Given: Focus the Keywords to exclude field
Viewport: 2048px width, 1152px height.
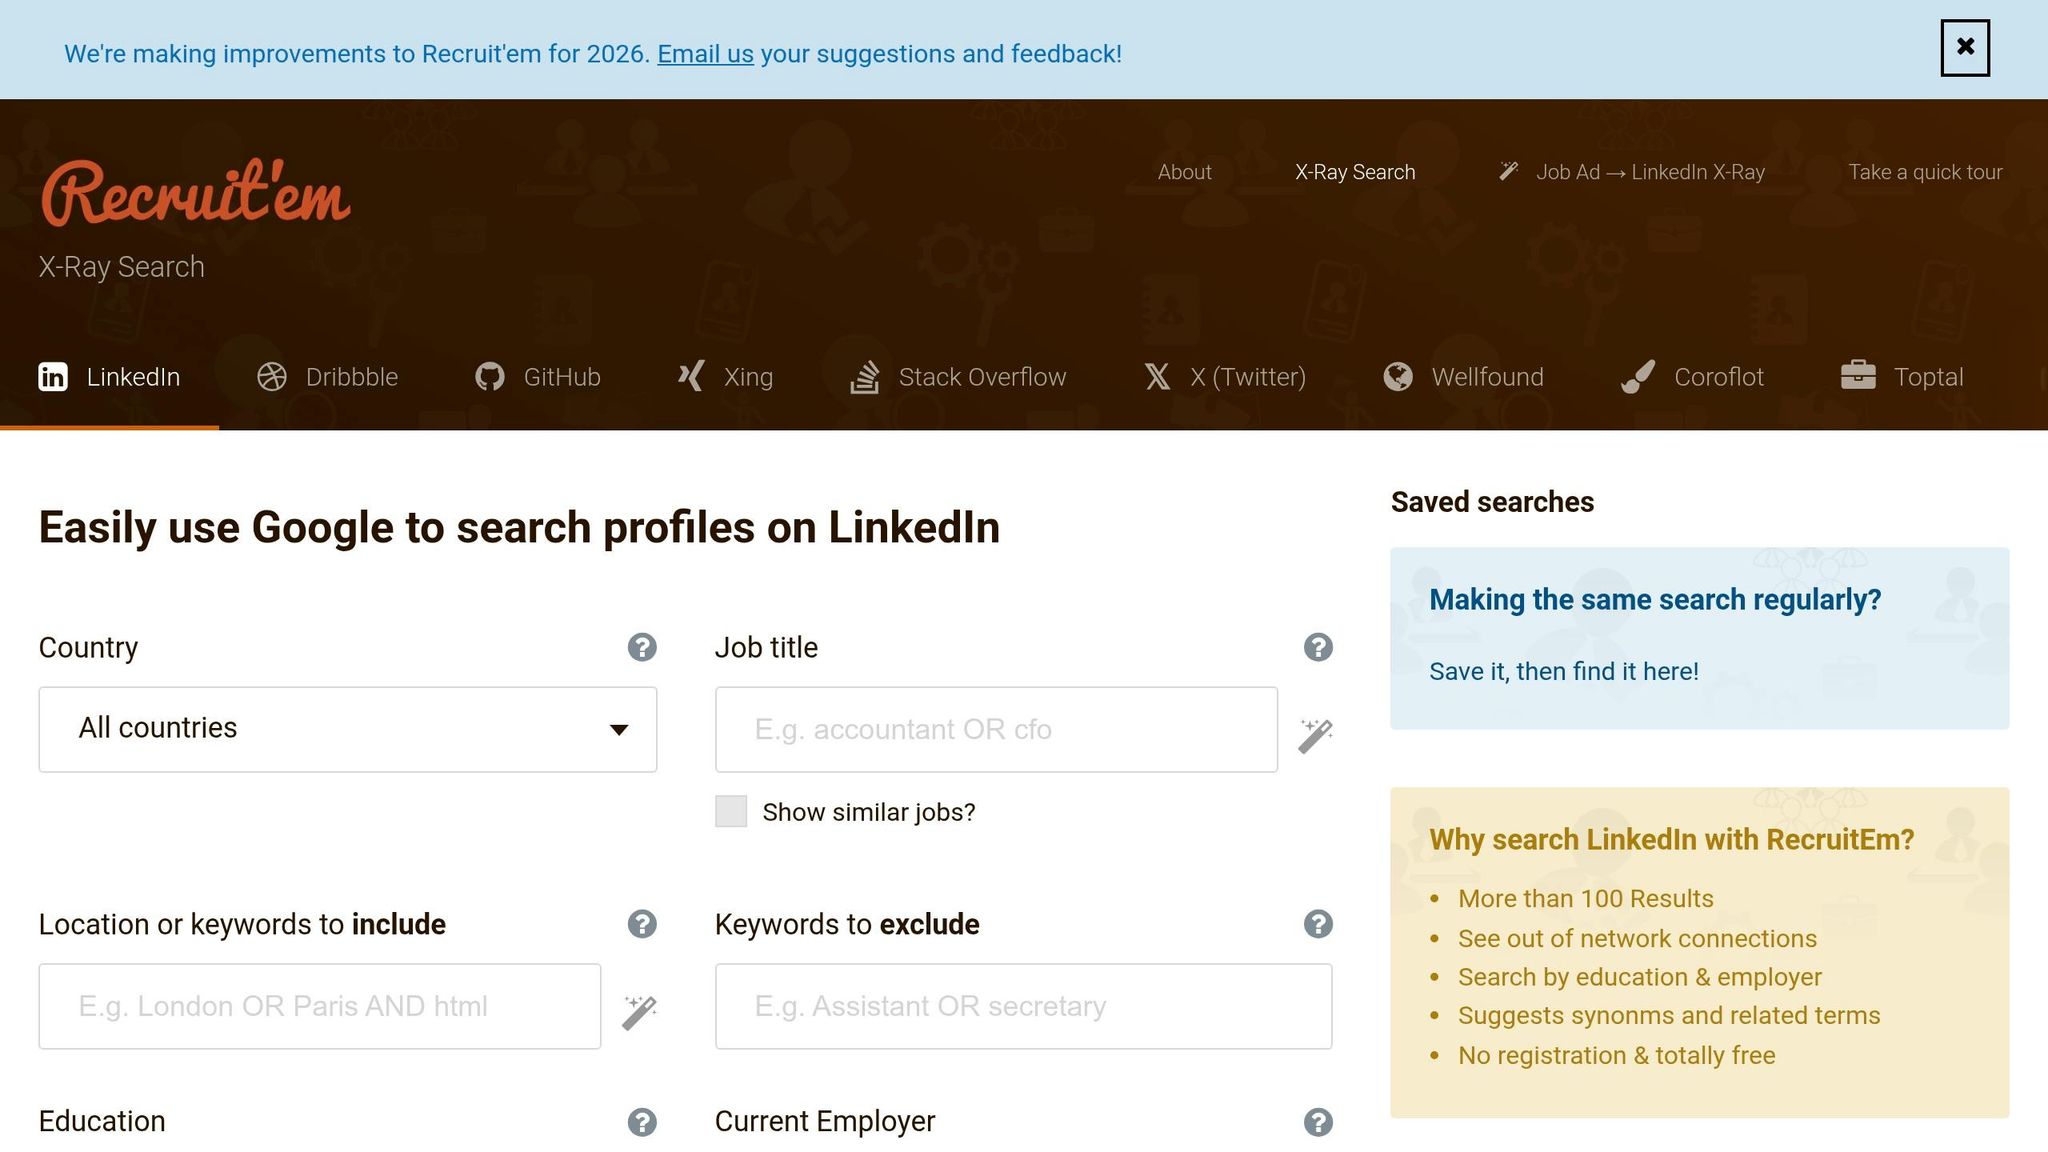Looking at the screenshot, I should coord(1023,1006).
